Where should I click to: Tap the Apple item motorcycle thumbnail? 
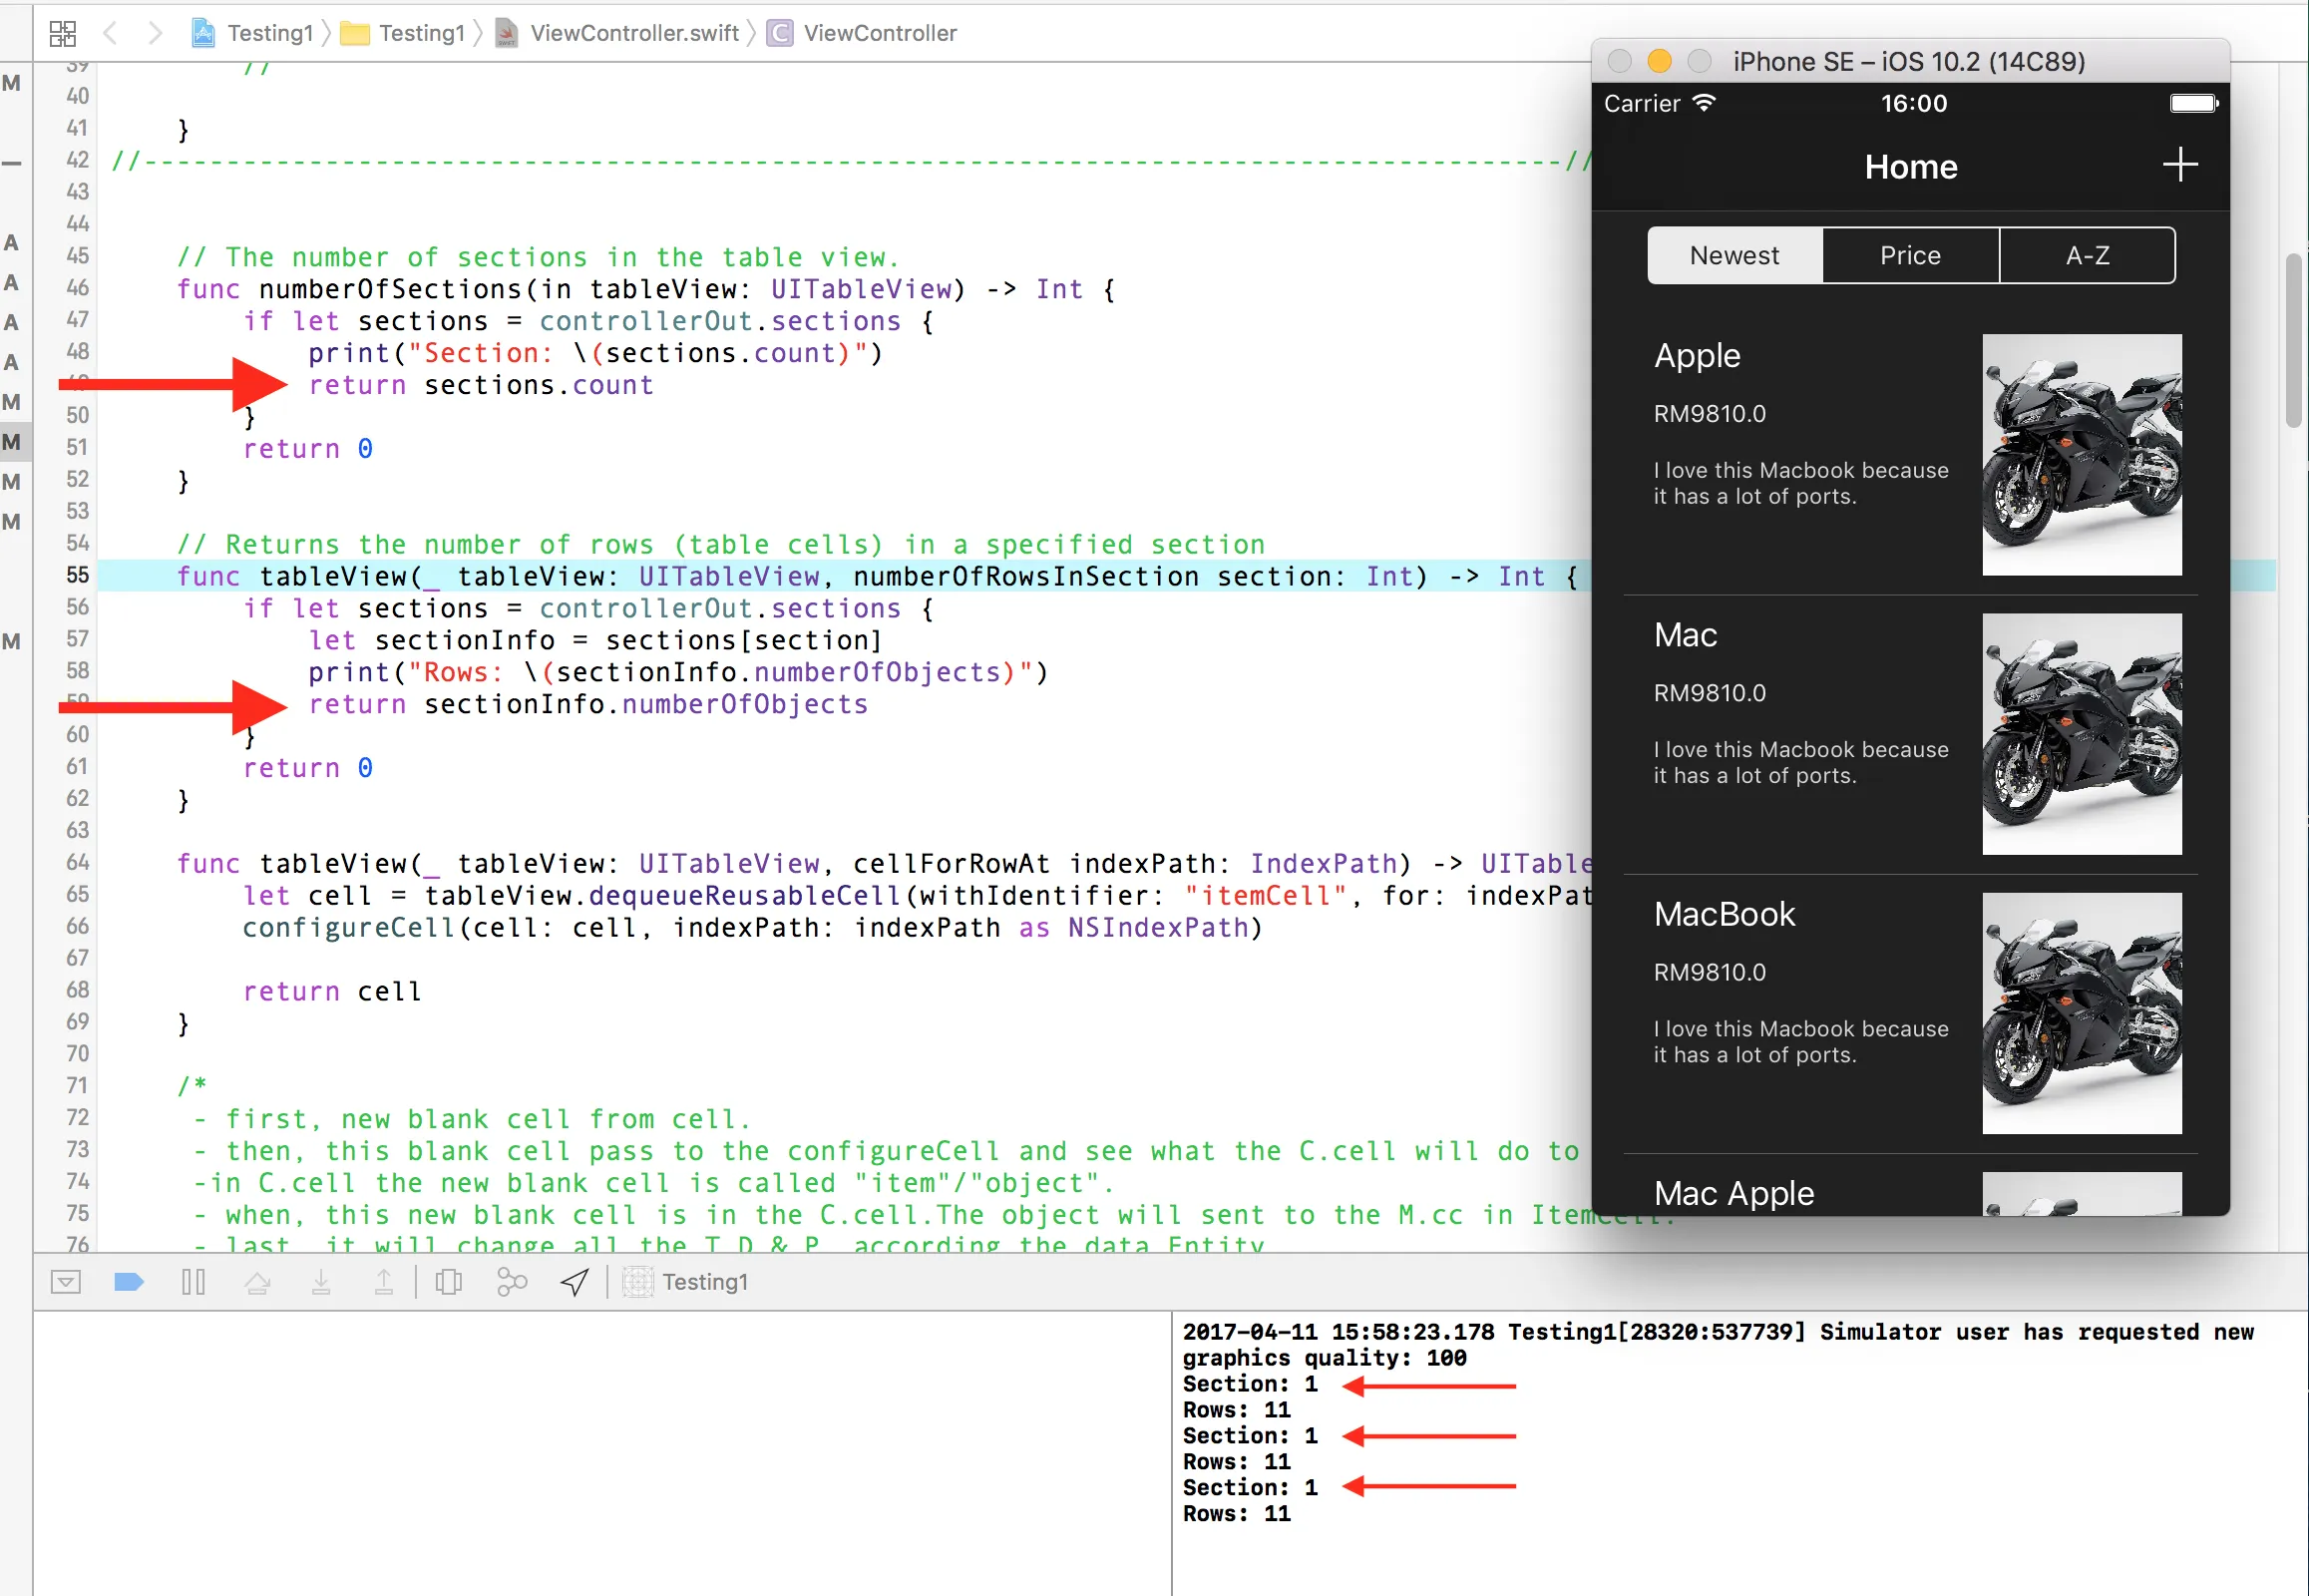pos(2081,455)
